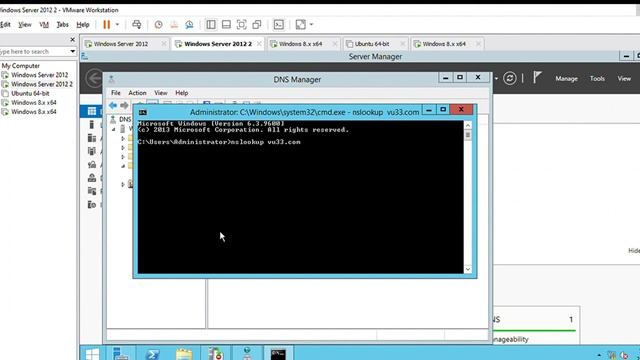Click the Server Manager back arrow
The image size is (640, 360).
pos(94,78)
